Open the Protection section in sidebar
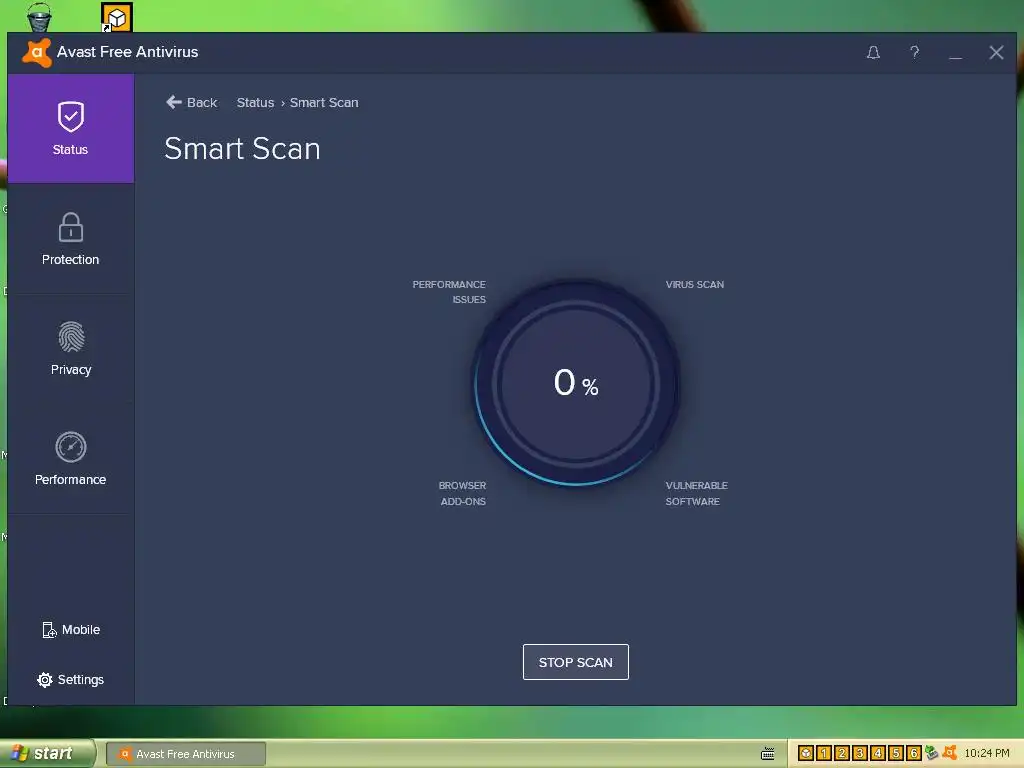The width and height of the screenshot is (1024, 768). [71, 239]
